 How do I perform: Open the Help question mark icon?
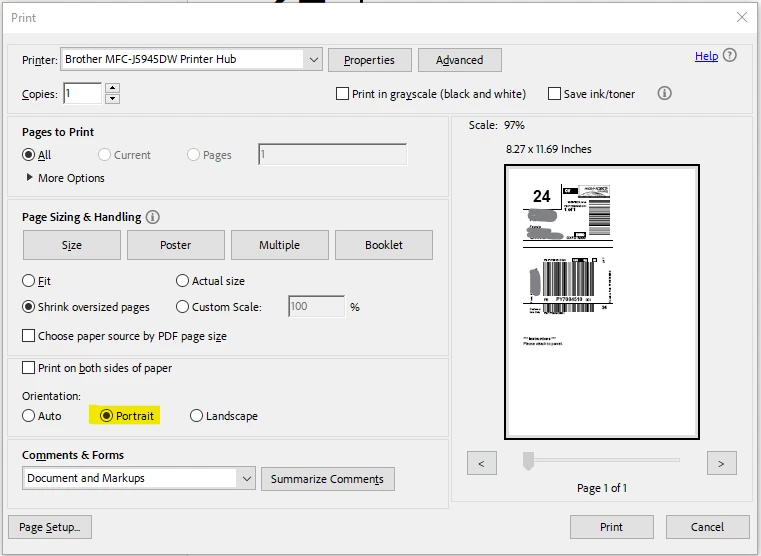[729, 55]
